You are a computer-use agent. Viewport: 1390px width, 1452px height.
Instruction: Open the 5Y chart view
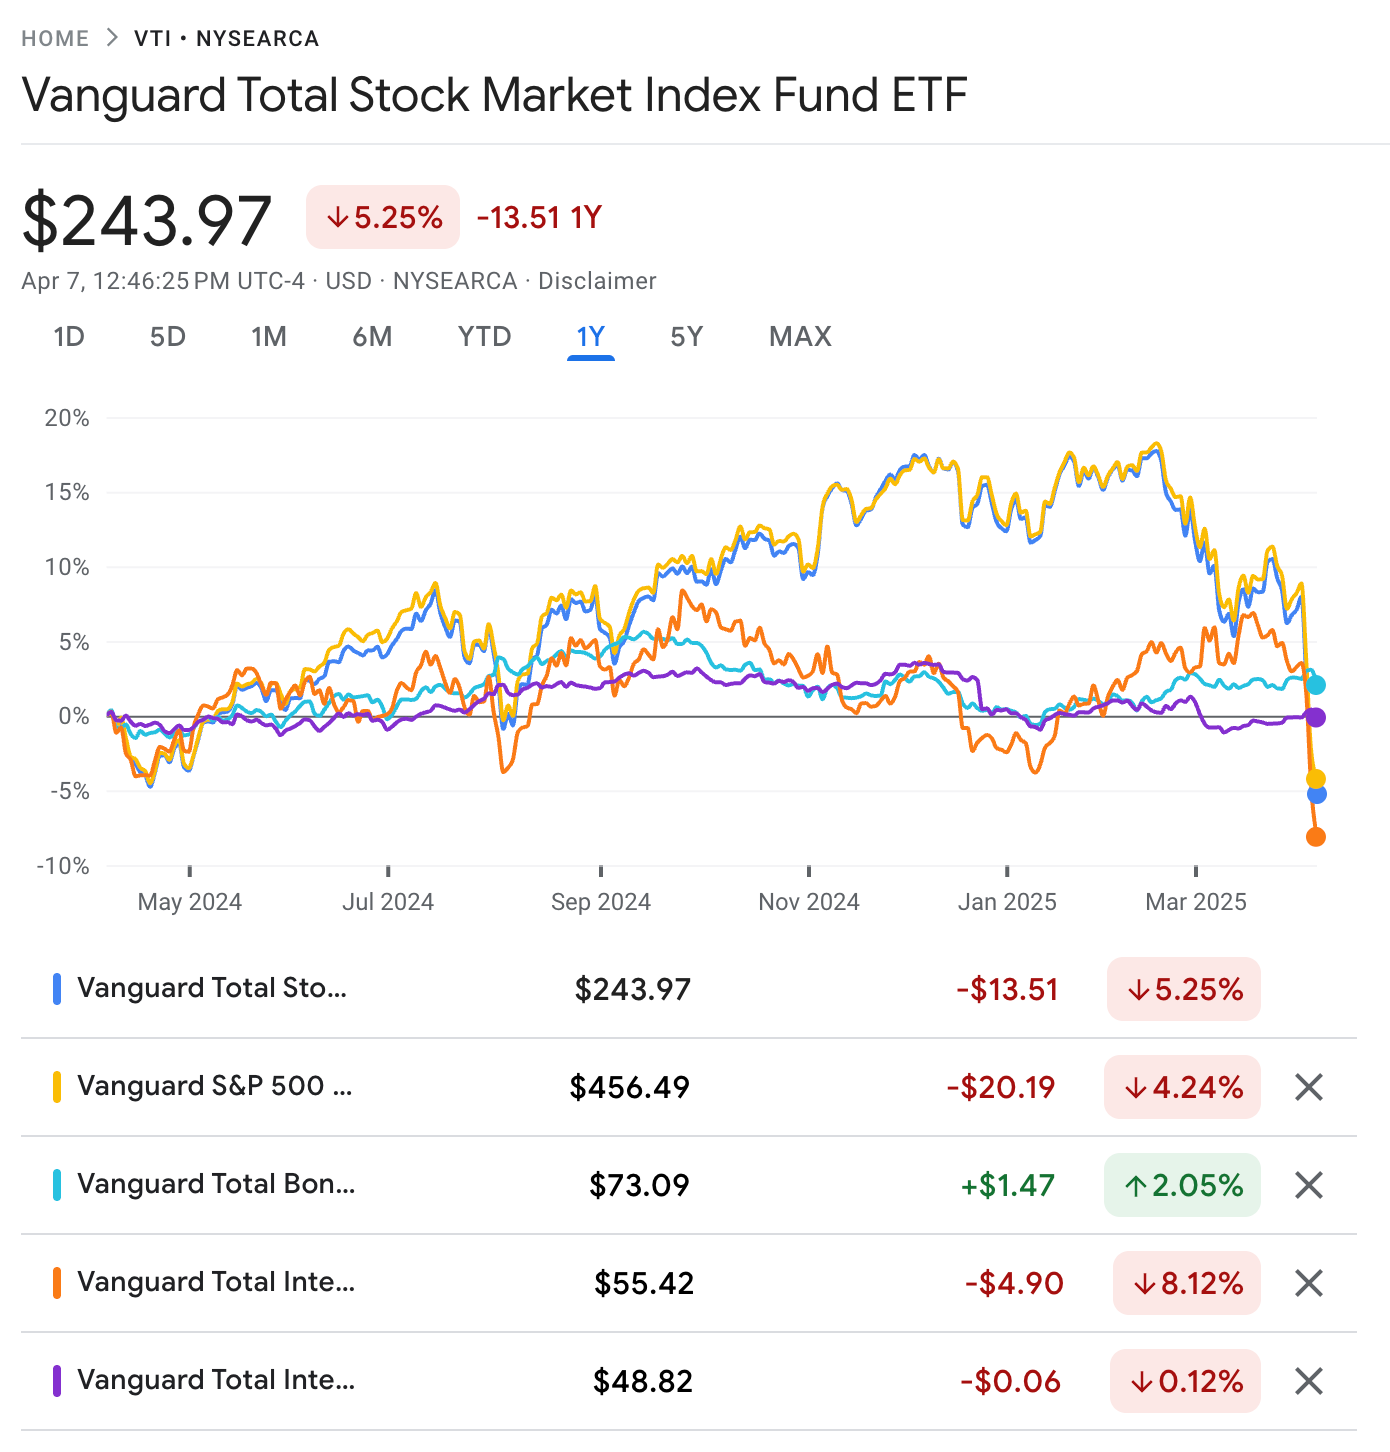tap(687, 337)
